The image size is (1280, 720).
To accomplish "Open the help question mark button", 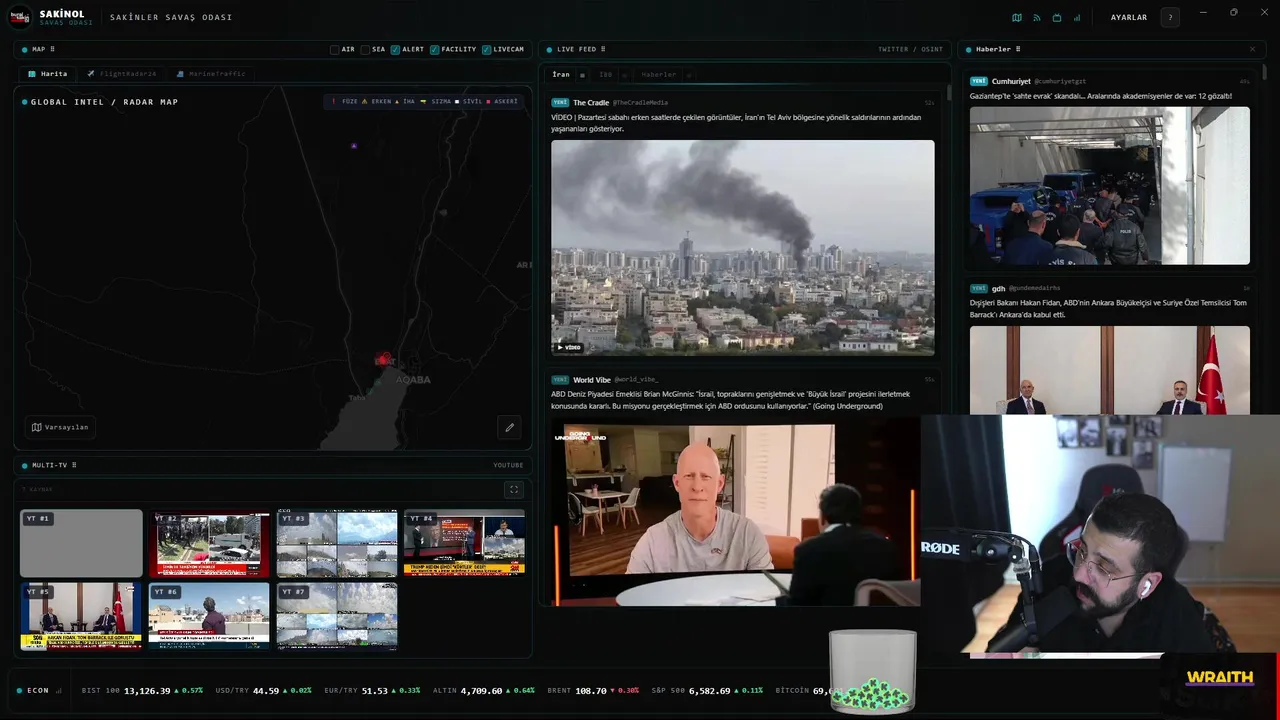I will (x=1170, y=17).
